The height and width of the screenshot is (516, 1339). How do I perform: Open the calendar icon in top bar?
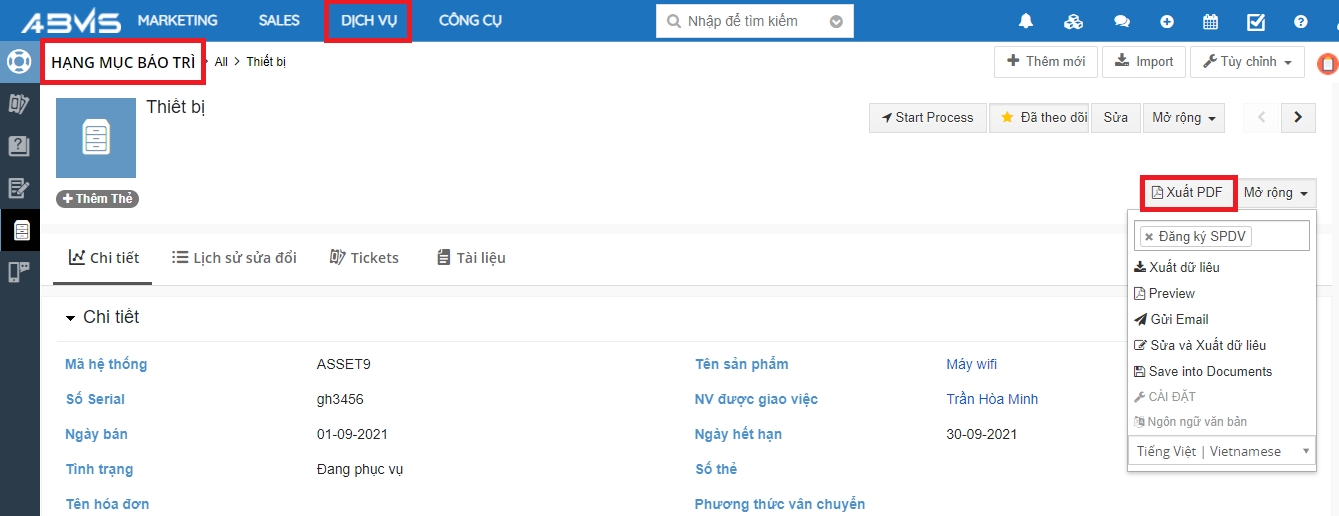coord(1210,21)
